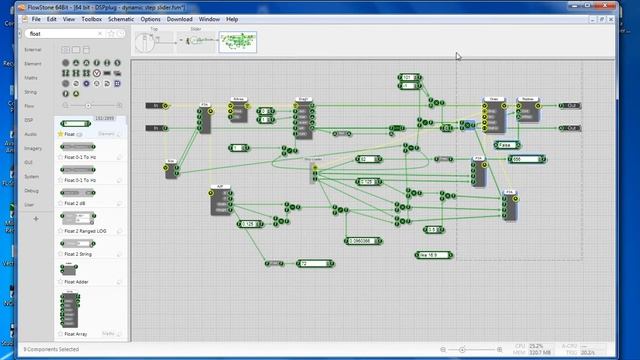Open the Schematic menu

click(121, 19)
